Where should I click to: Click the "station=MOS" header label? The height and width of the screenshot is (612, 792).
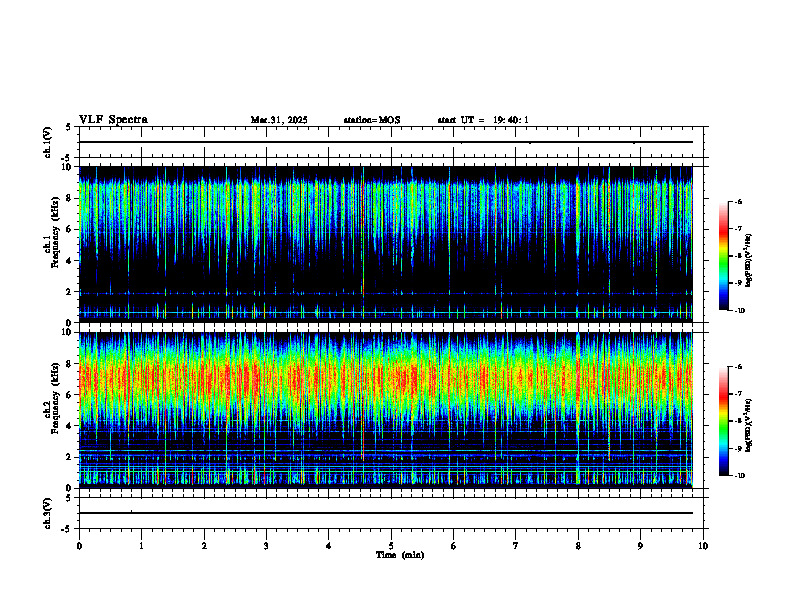click(372, 120)
